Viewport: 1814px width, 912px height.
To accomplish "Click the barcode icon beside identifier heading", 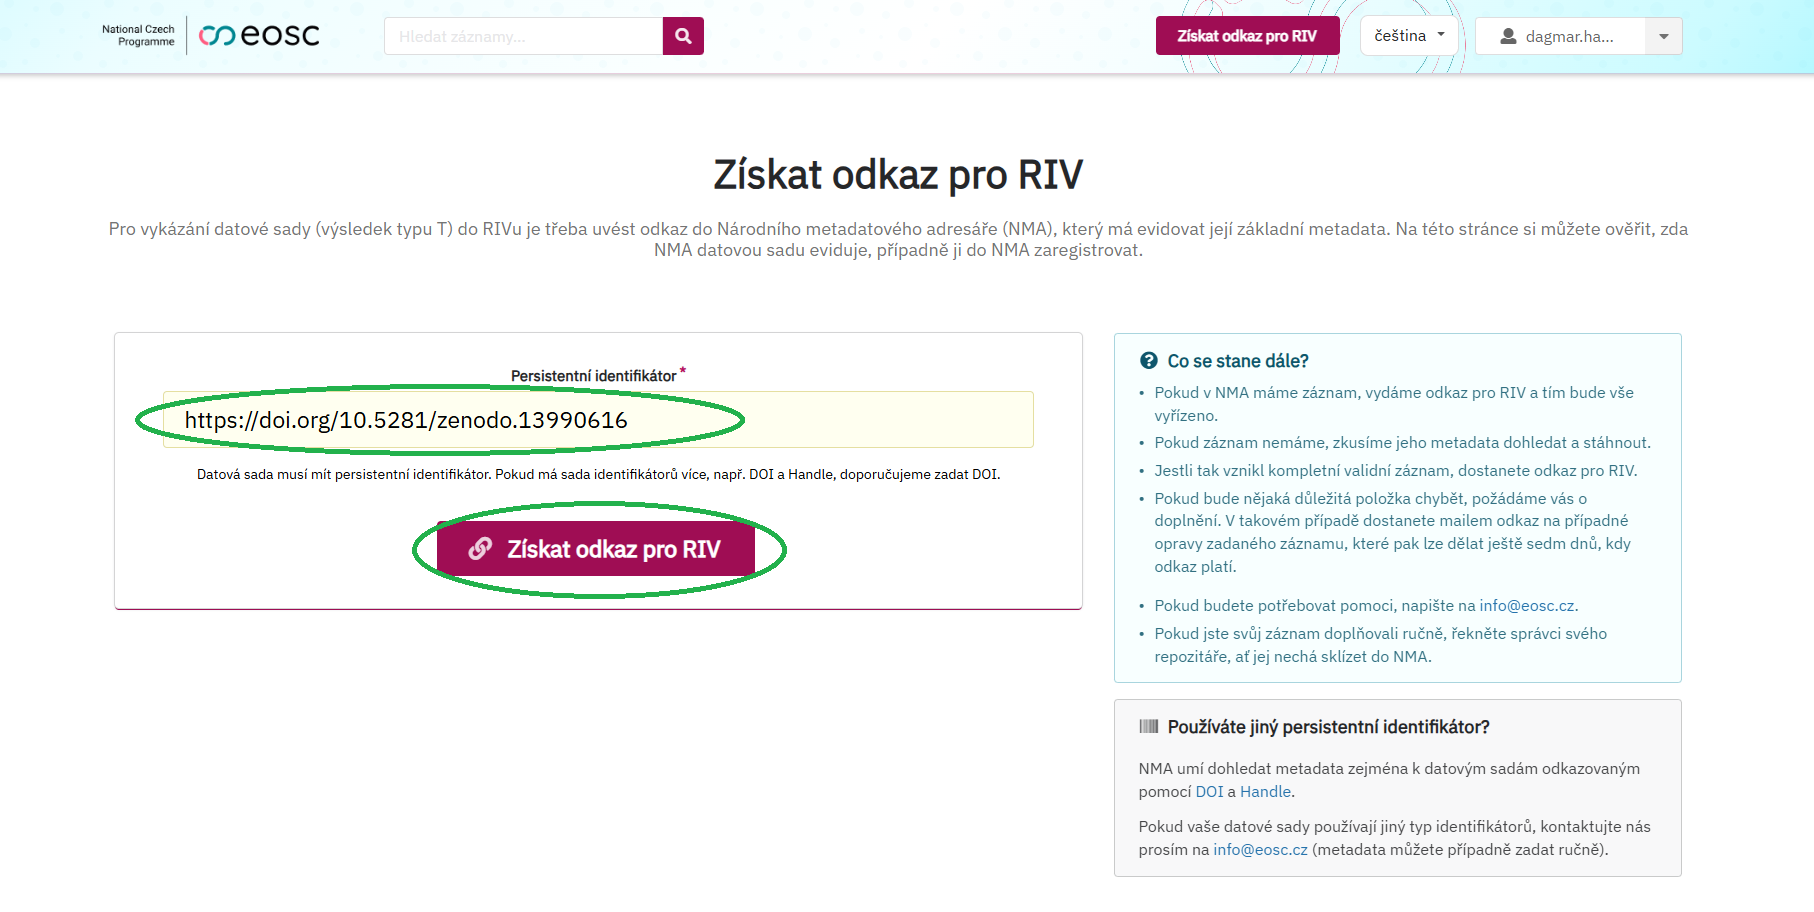I will (1148, 727).
